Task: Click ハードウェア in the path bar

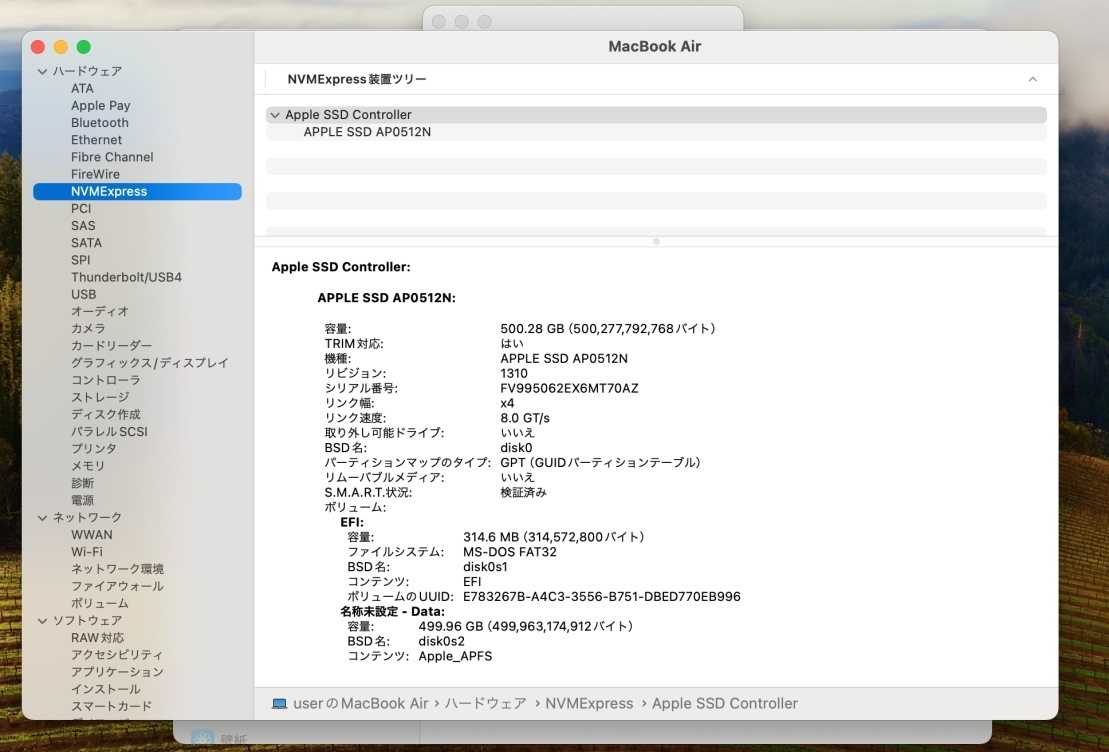Action: (x=485, y=704)
